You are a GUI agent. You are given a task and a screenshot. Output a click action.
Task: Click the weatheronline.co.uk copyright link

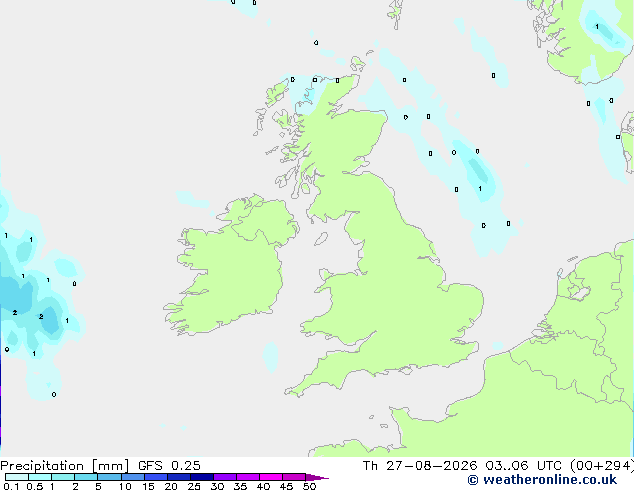(x=542, y=480)
